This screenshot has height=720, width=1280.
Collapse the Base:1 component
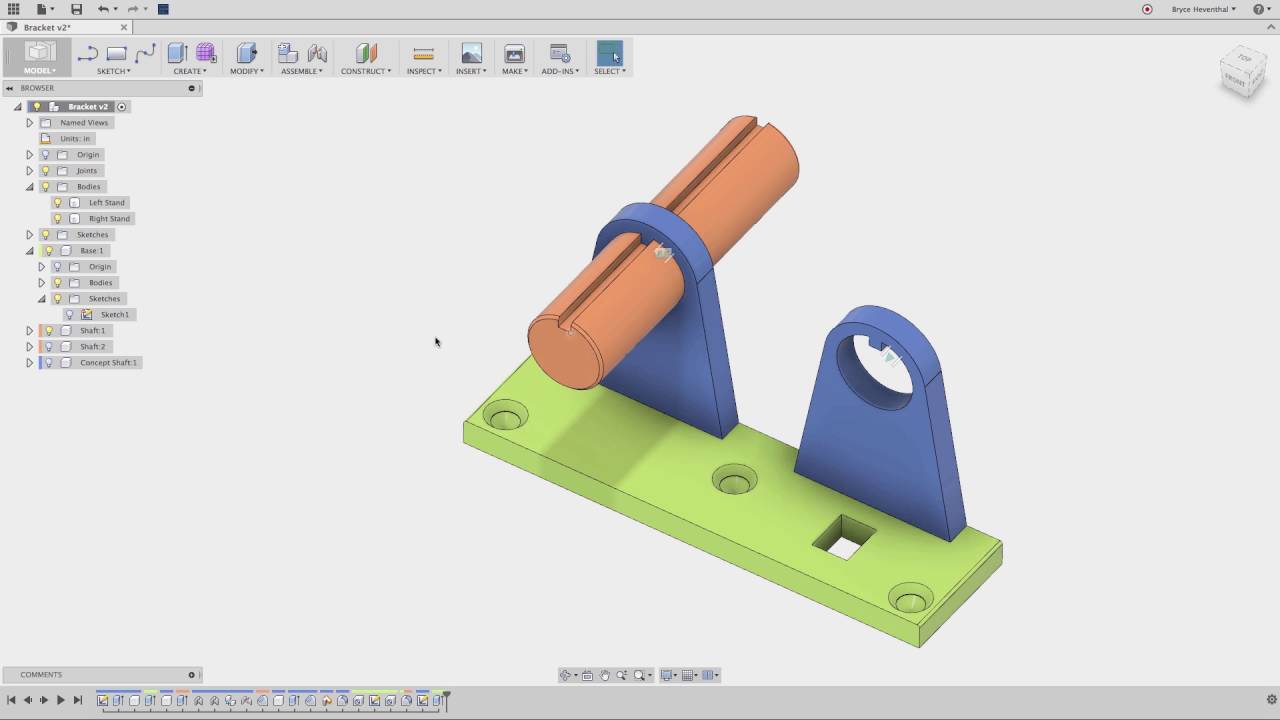click(x=29, y=250)
